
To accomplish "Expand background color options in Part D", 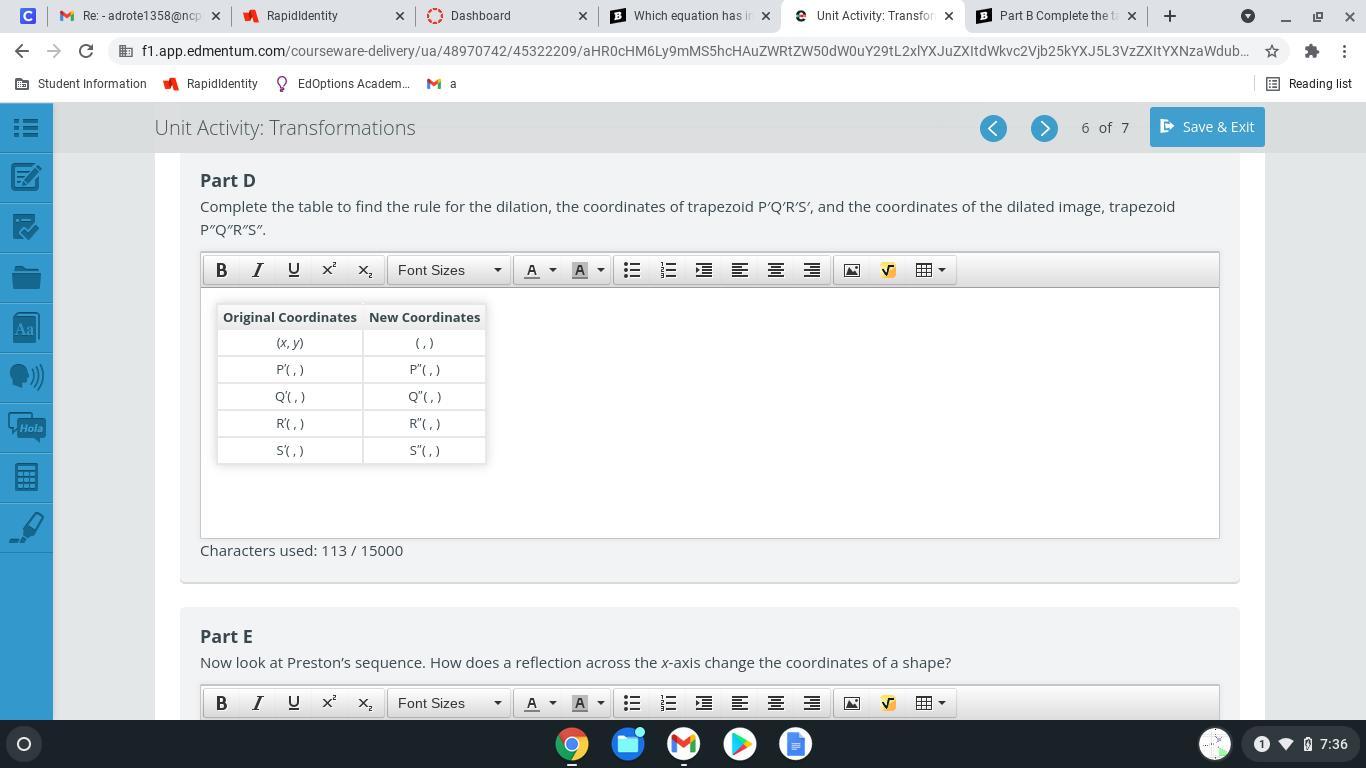I will coord(601,270).
